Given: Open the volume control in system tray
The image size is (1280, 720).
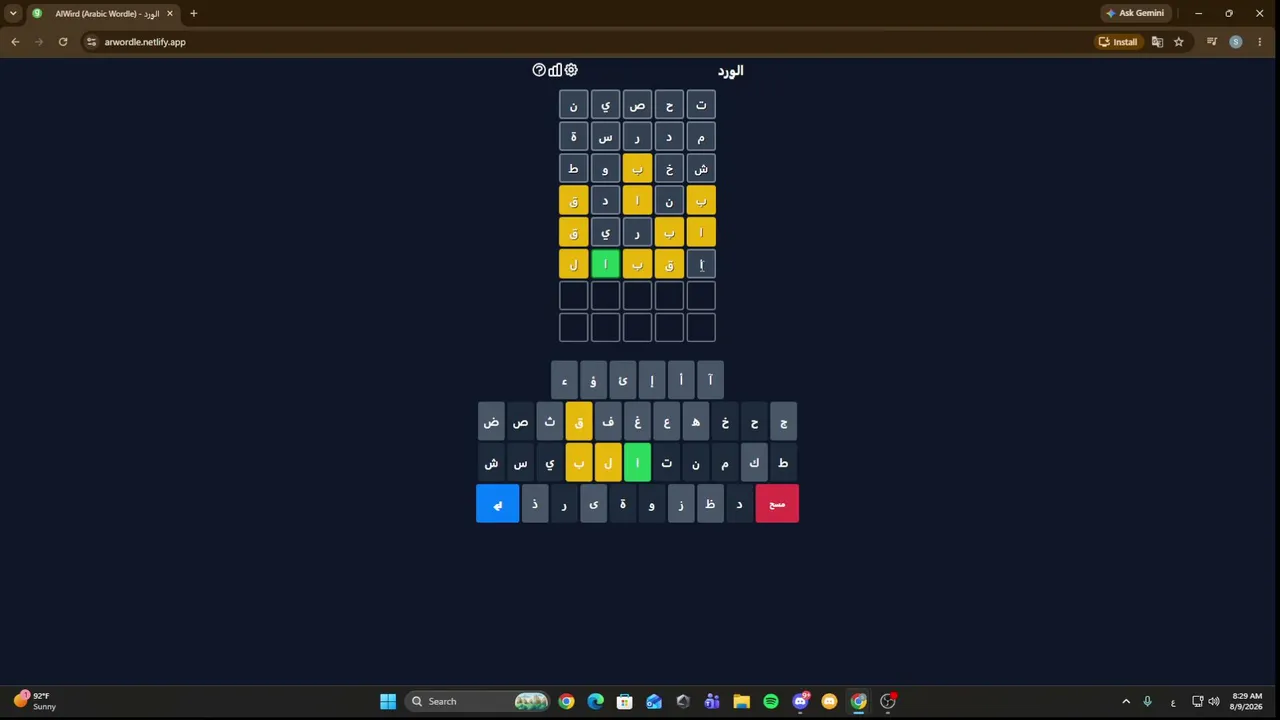Looking at the screenshot, I should 1214,701.
